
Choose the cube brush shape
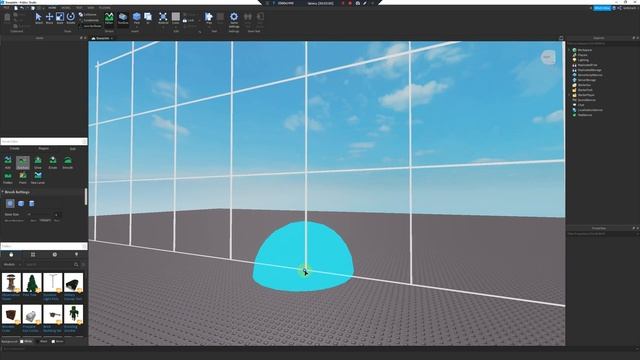coord(21,203)
